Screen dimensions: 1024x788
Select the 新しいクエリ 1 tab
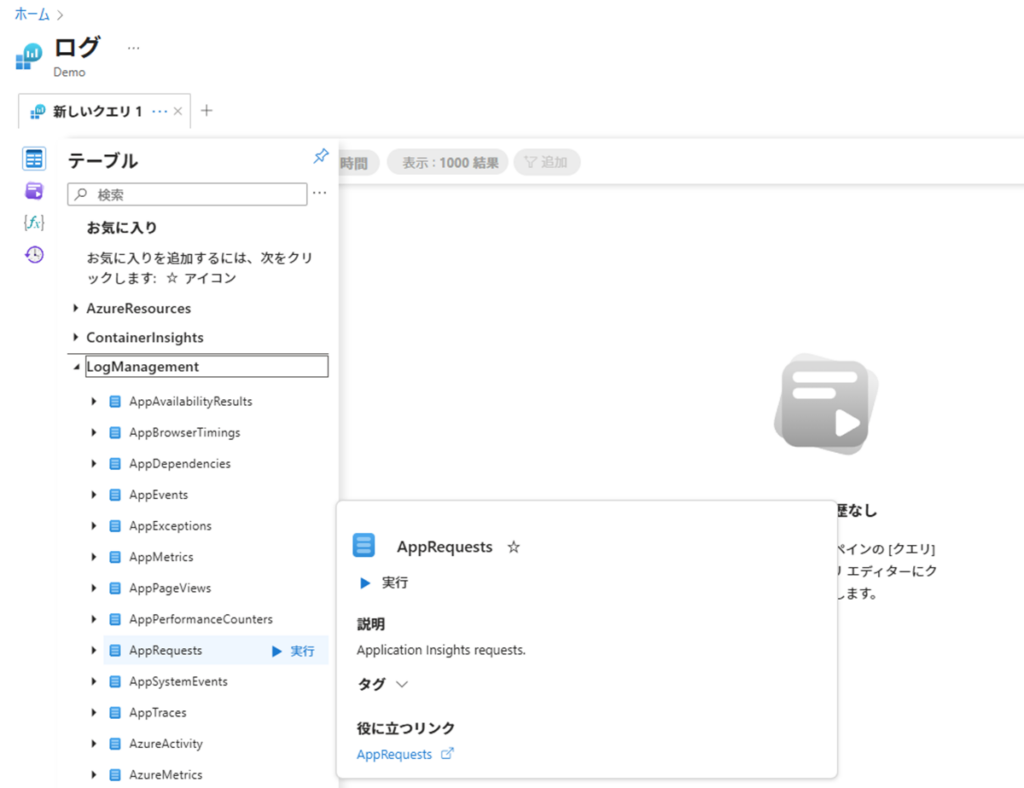click(x=97, y=111)
